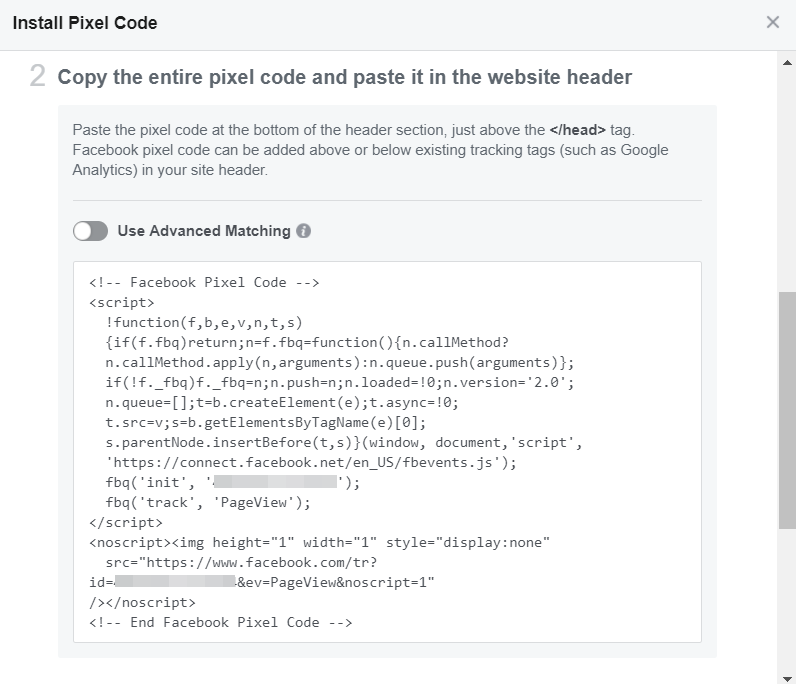The width and height of the screenshot is (796, 684).
Task: Click the &ev=PageView&noscript=1 line
Action: pos(261,582)
